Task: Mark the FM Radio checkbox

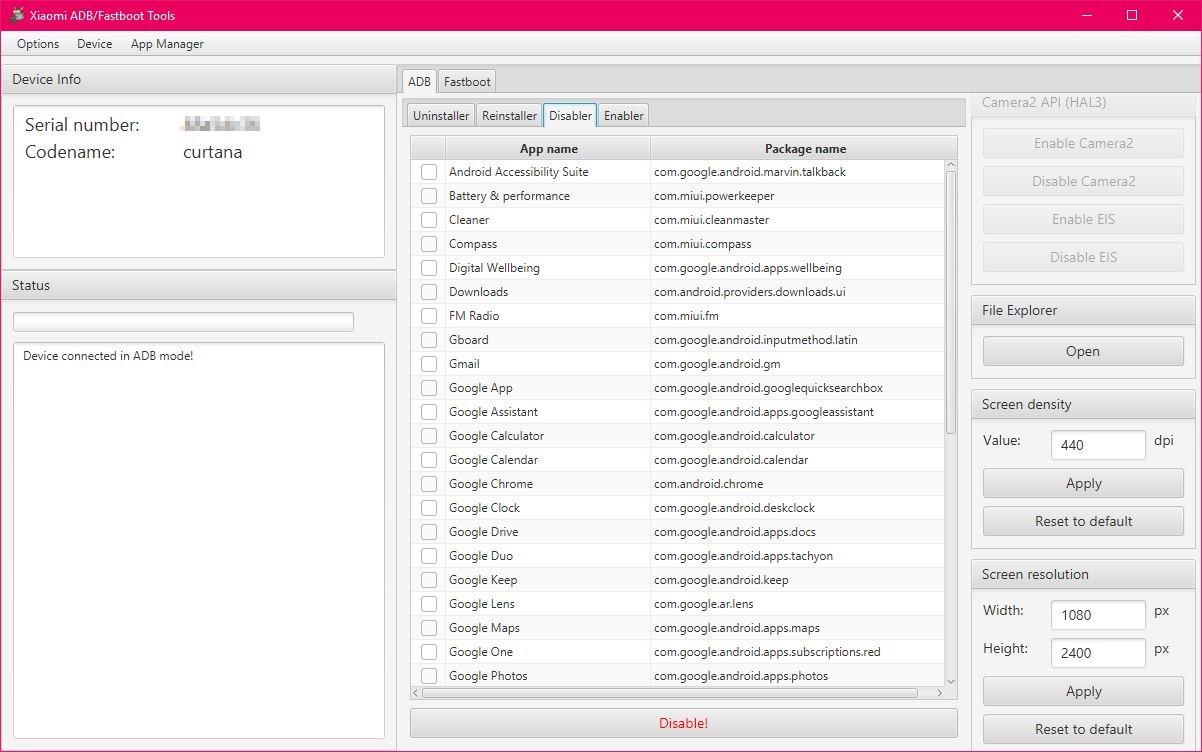Action: point(429,316)
